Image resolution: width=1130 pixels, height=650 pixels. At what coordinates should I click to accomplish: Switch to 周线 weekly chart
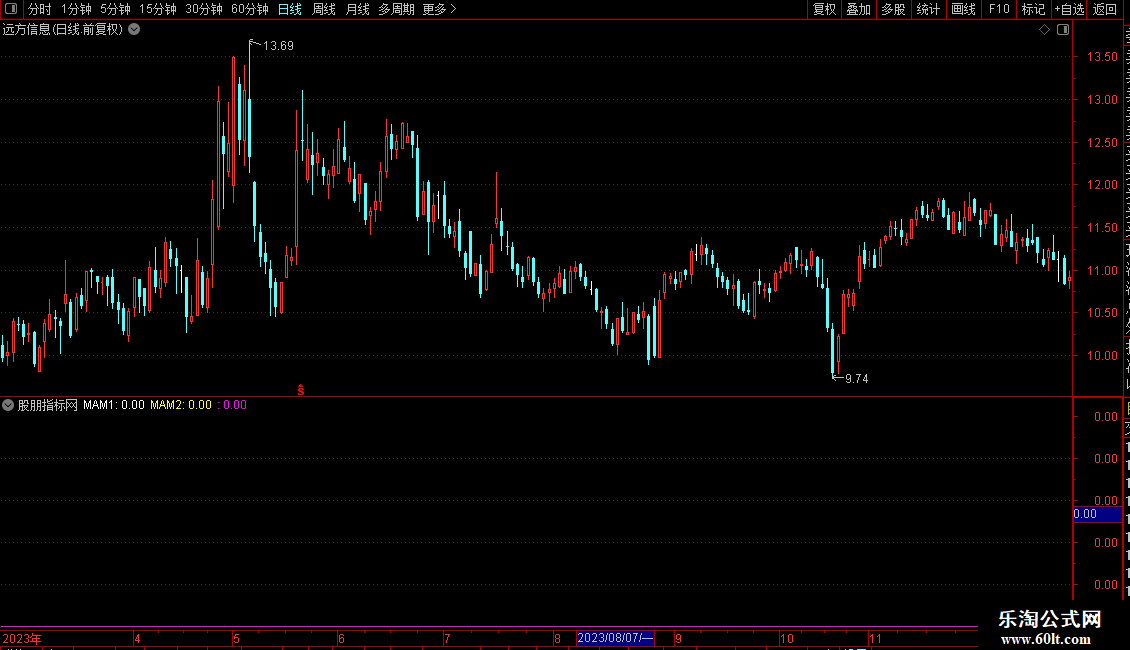pyautogui.click(x=324, y=9)
